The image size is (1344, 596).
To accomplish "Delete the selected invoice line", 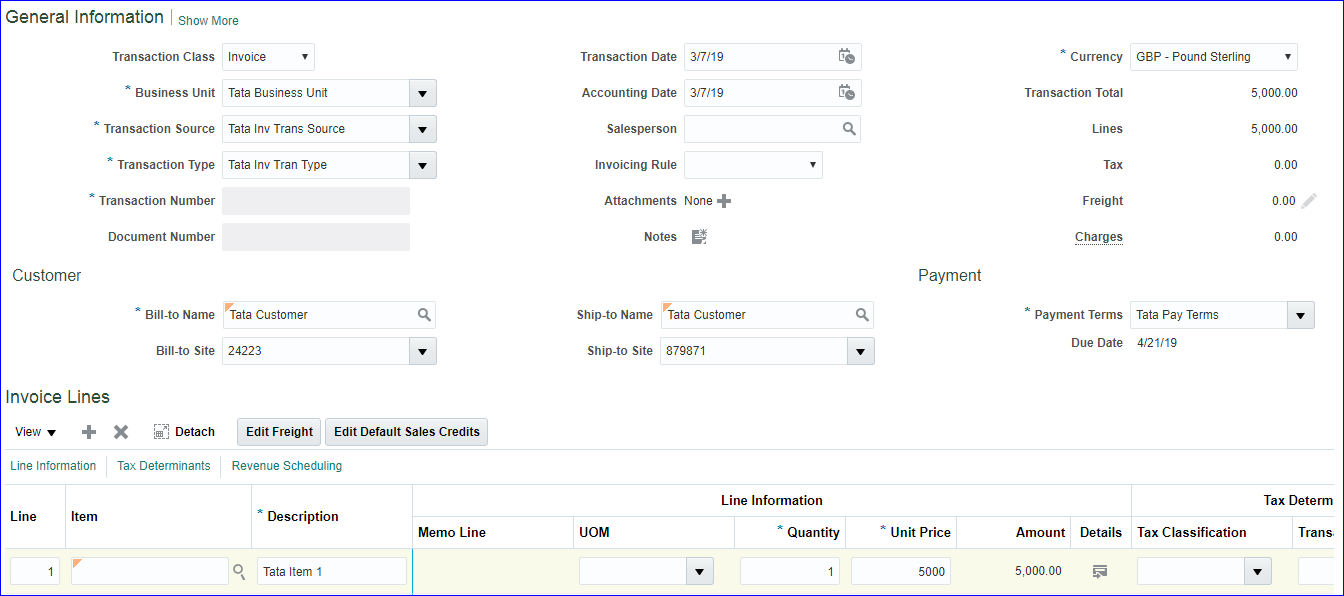I will 121,432.
